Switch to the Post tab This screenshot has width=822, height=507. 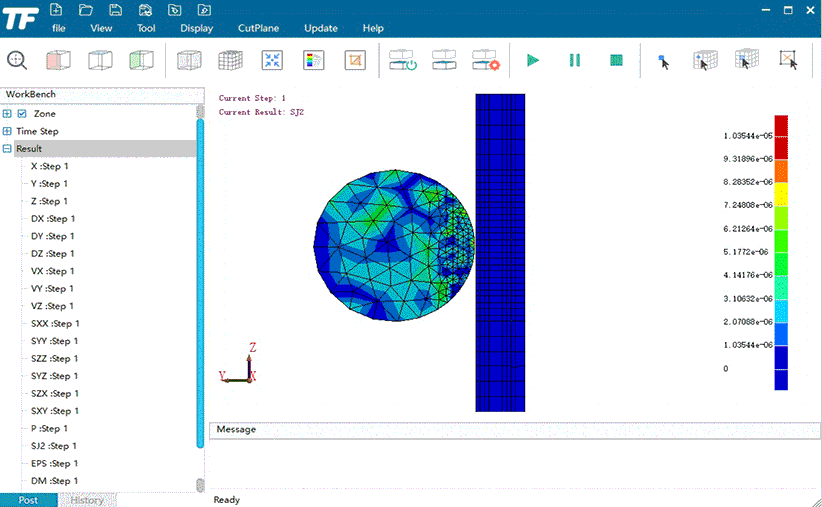pyautogui.click(x=28, y=500)
